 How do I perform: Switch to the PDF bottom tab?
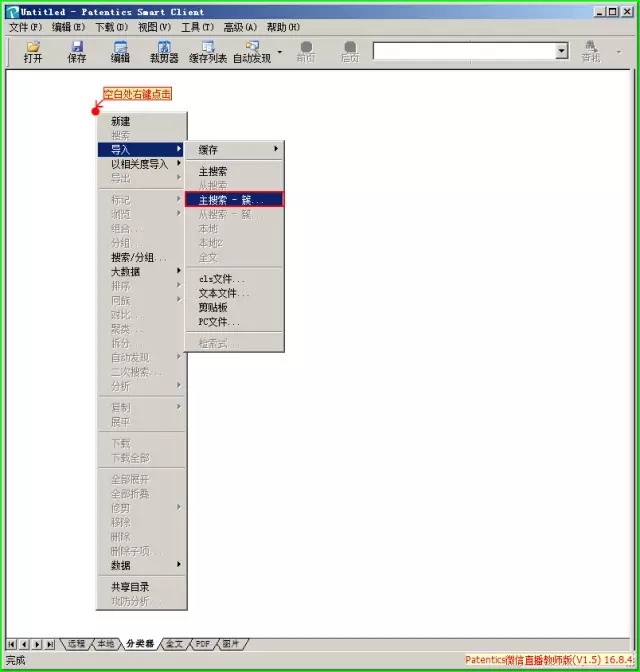[x=203, y=644]
